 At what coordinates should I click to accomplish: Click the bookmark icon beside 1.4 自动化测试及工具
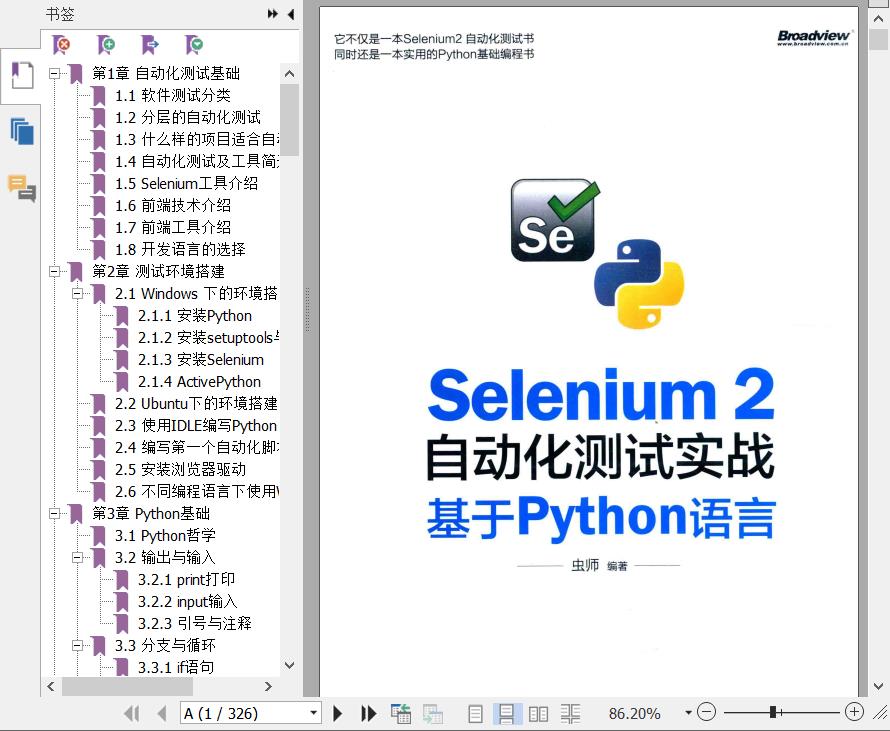tap(99, 162)
